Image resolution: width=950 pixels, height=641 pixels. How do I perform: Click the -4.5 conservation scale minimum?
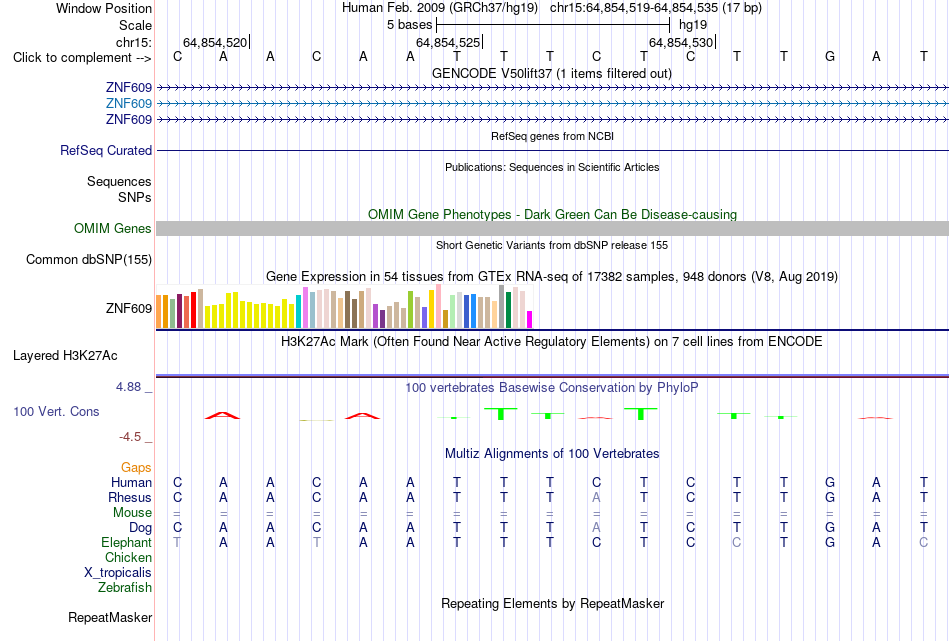click(x=130, y=437)
